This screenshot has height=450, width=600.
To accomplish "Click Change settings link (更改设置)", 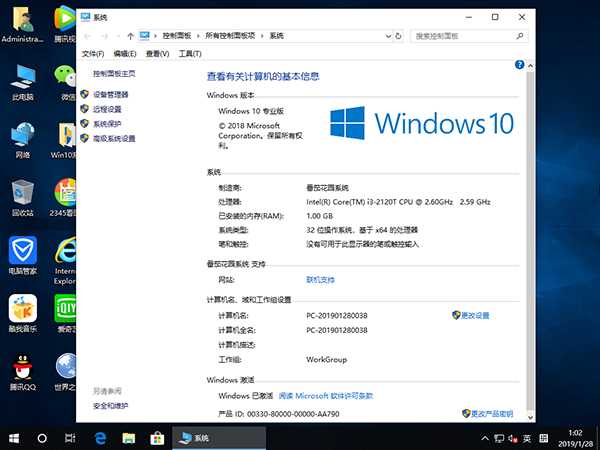I will pos(475,315).
